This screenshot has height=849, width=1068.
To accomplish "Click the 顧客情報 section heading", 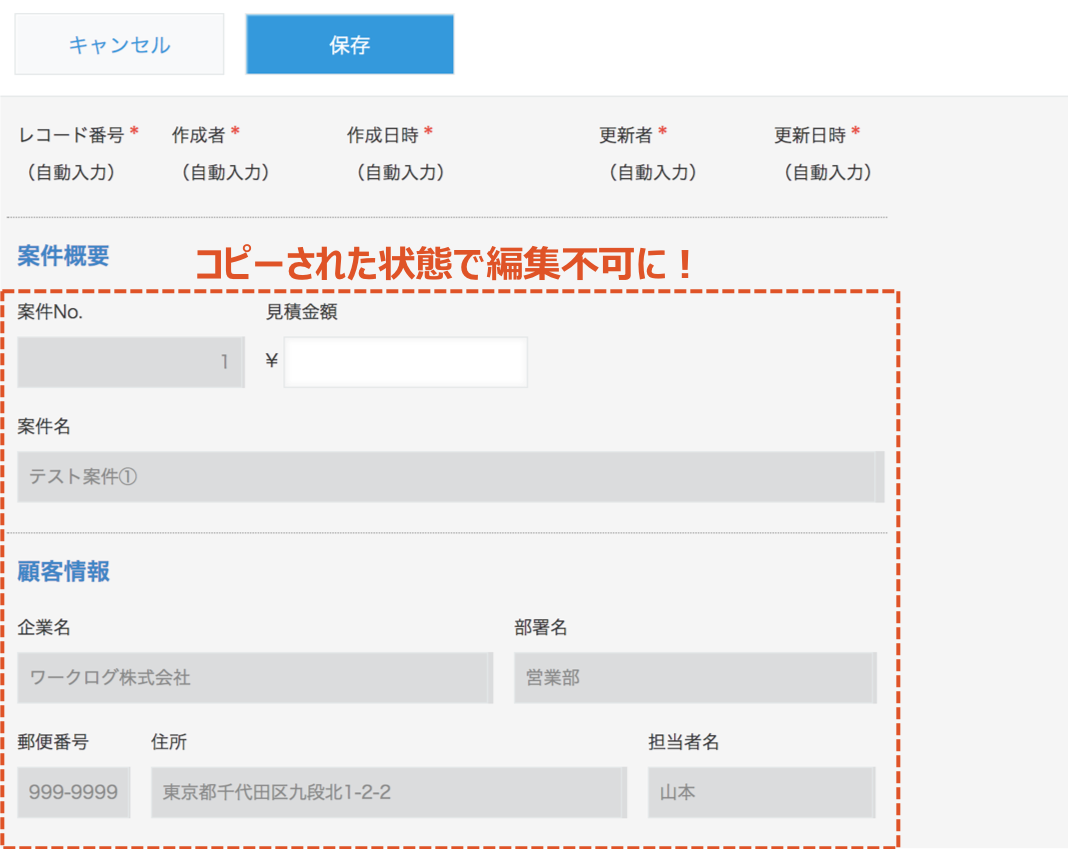I will [x=63, y=572].
